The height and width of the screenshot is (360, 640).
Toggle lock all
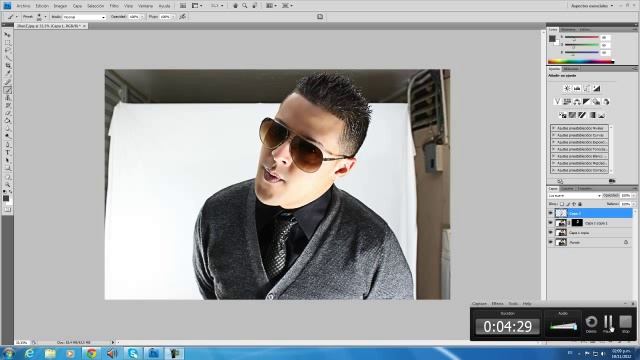pyautogui.click(x=580, y=204)
